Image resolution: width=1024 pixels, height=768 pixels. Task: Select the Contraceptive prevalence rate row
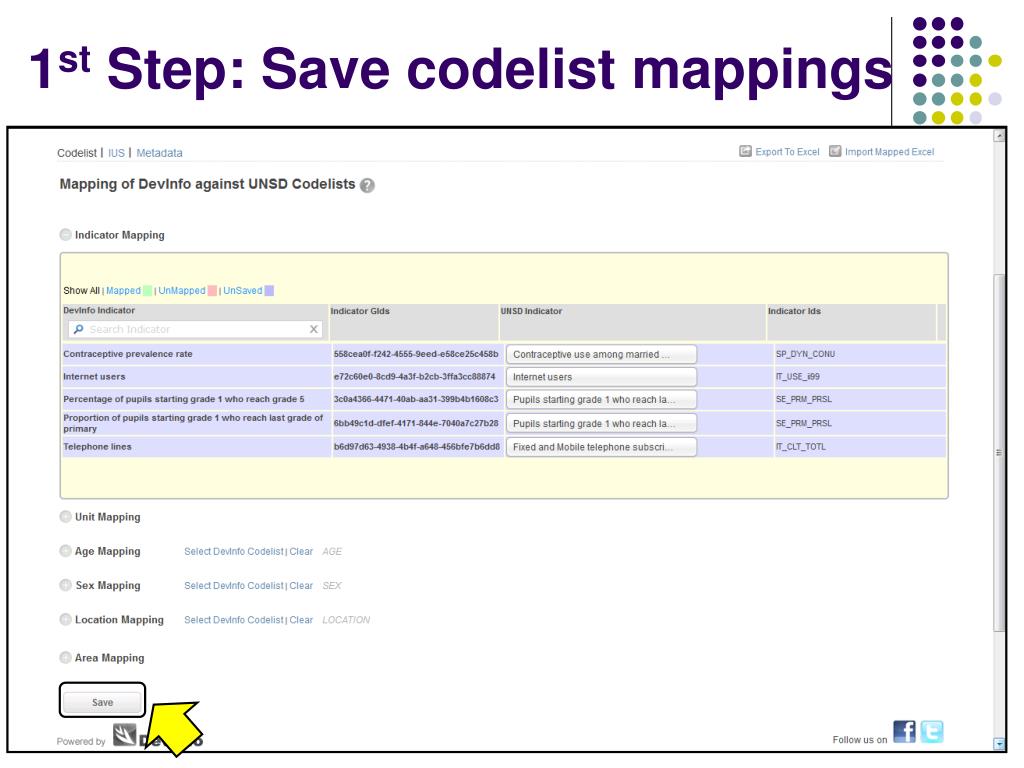[x=504, y=354]
